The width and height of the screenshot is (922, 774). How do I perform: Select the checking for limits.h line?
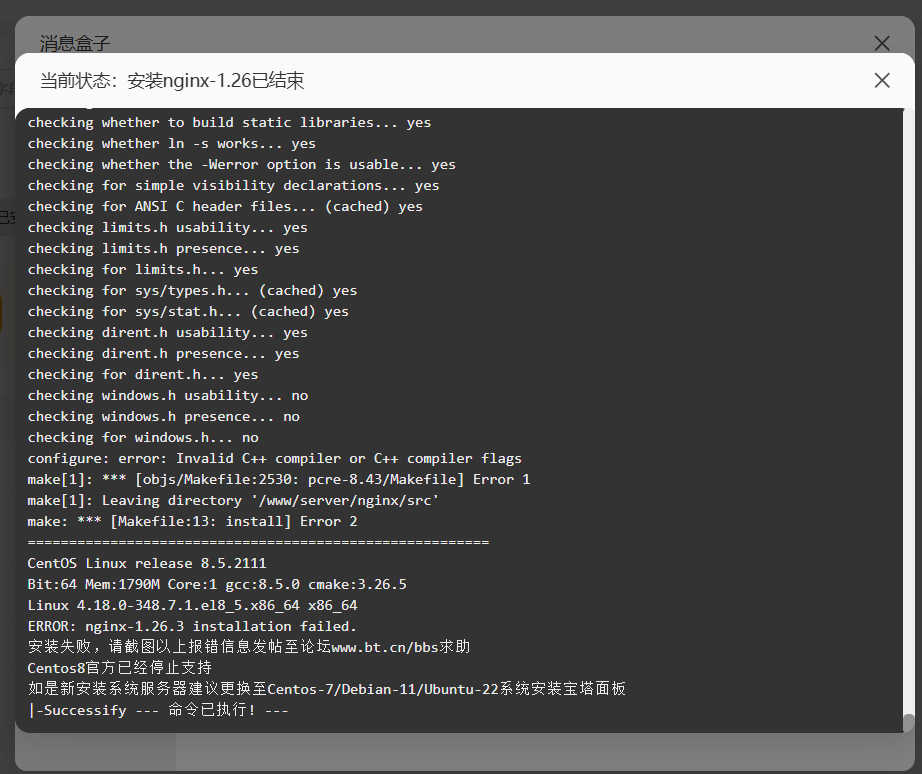point(142,269)
